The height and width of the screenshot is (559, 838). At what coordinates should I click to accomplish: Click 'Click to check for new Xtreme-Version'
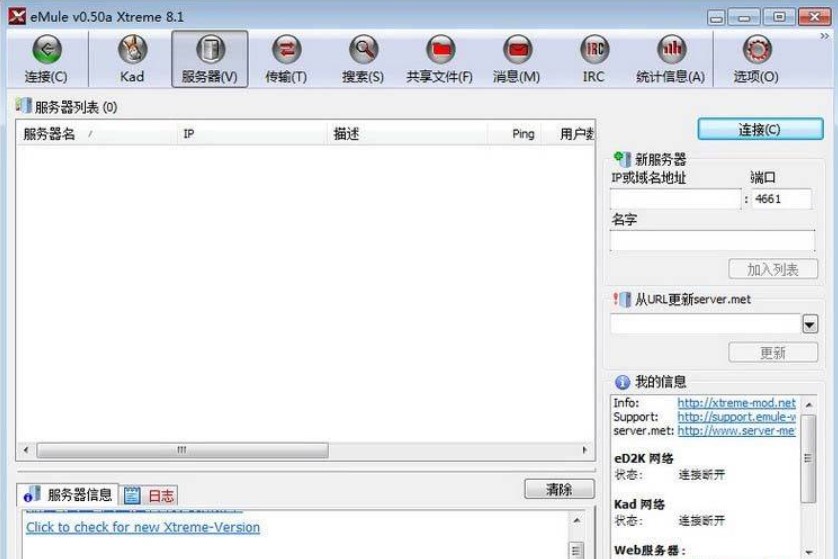143,527
